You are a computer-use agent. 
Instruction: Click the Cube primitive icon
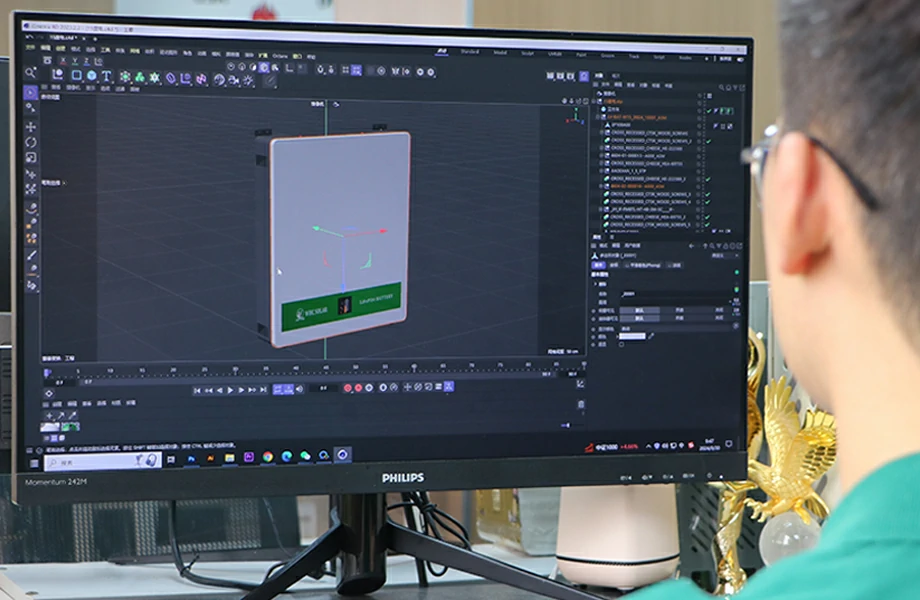[x=76, y=76]
